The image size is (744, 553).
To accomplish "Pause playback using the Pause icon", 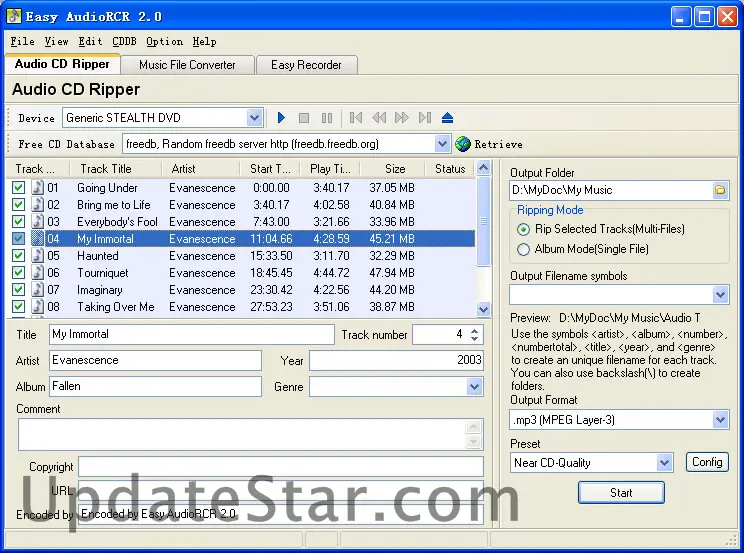I will click(x=327, y=118).
